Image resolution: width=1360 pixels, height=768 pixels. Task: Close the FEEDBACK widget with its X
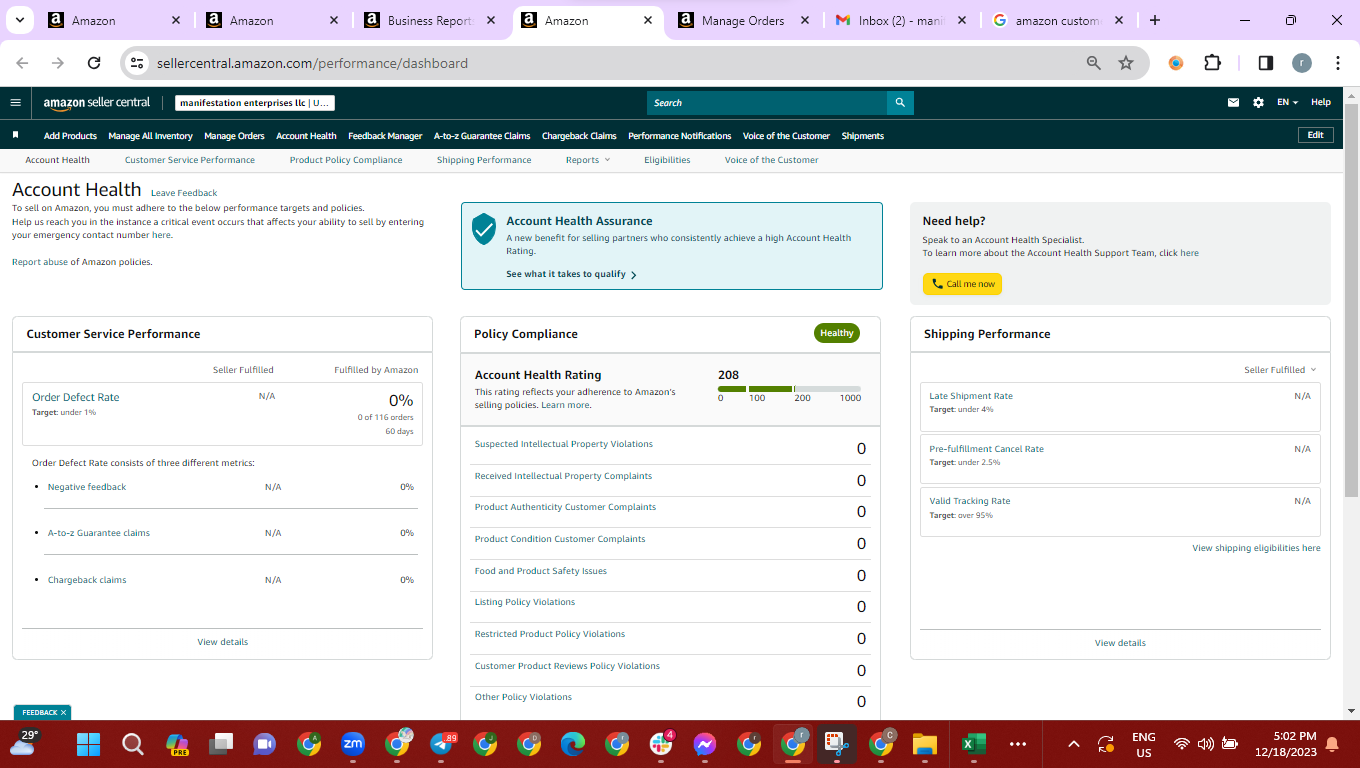pyautogui.click(x=63, y=713)
